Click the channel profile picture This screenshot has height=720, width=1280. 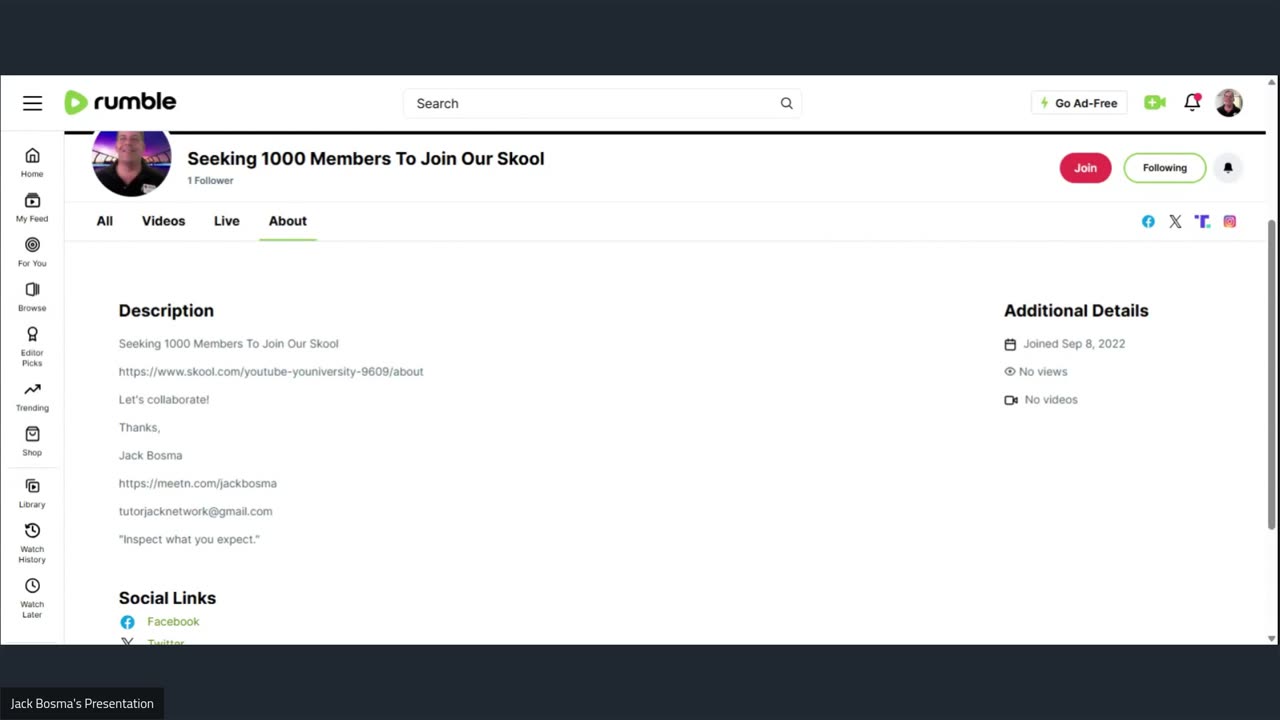pyautogui.click(x=132, y=163)
